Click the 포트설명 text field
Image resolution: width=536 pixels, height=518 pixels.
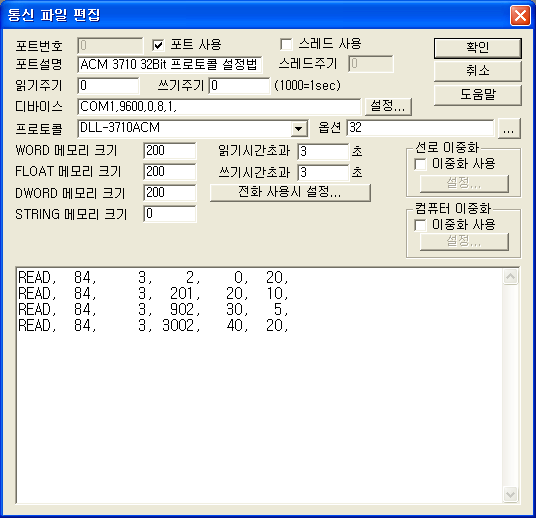point(170,65)
